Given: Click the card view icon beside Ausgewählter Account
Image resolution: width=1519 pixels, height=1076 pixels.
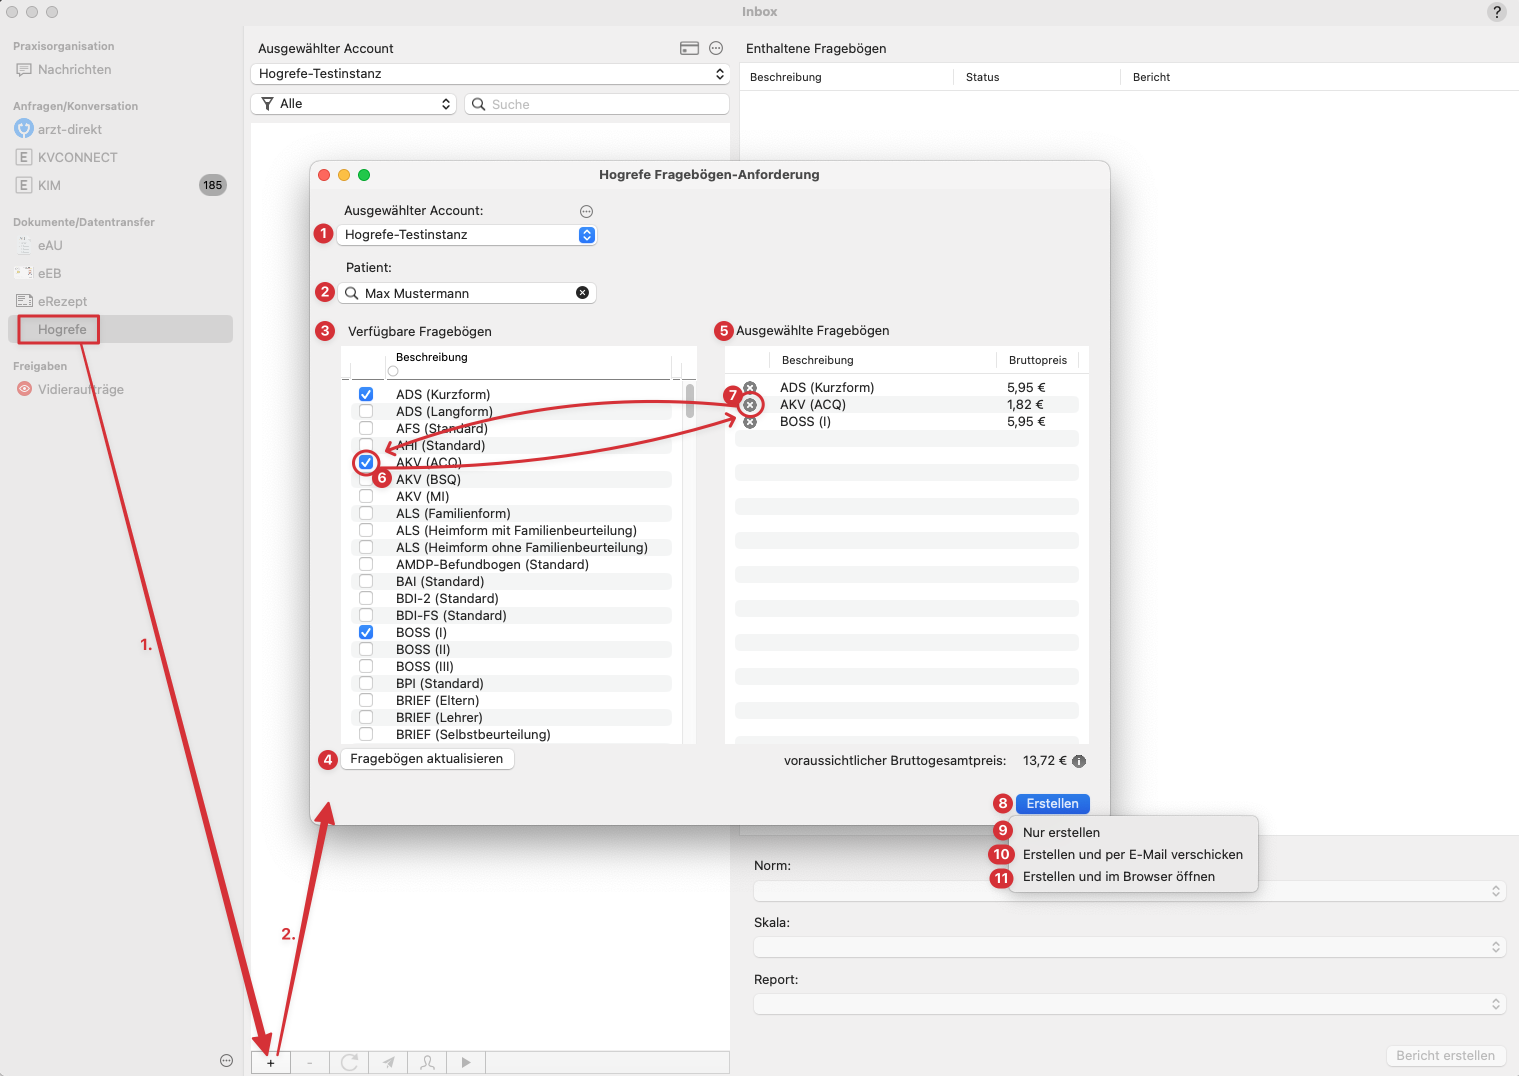Looking at the screenshot, I should pos(689,48).
